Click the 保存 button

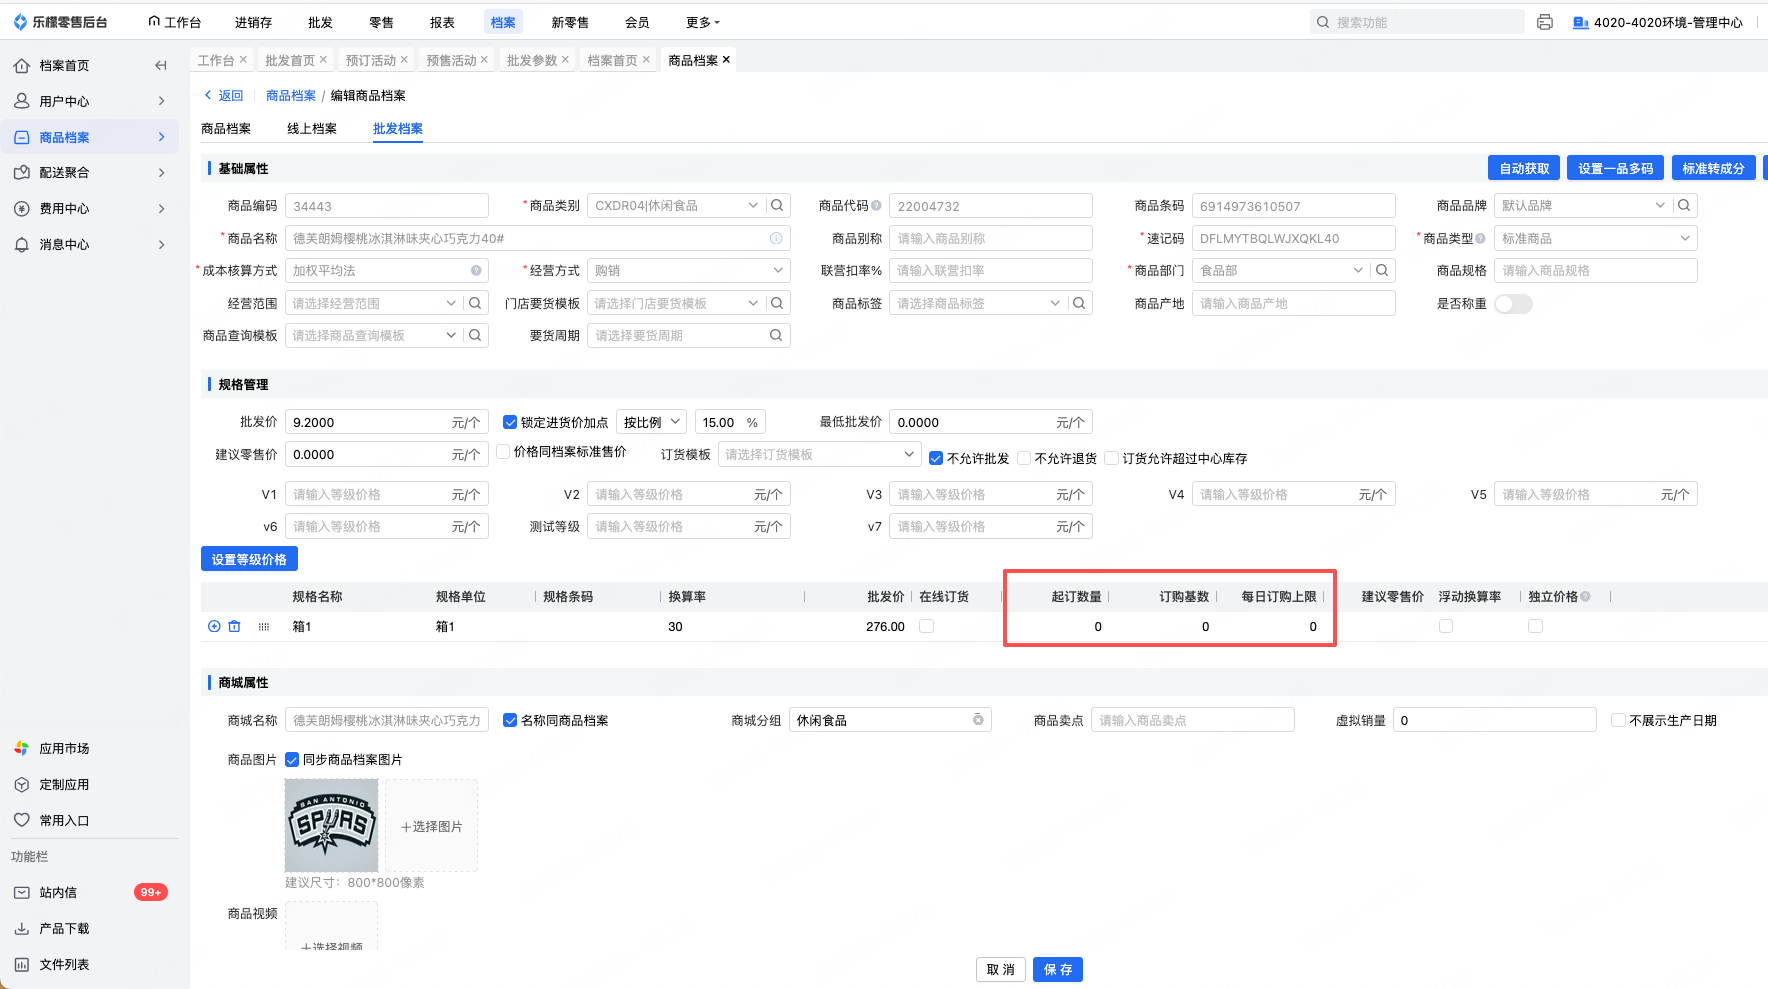[1058, 969]
